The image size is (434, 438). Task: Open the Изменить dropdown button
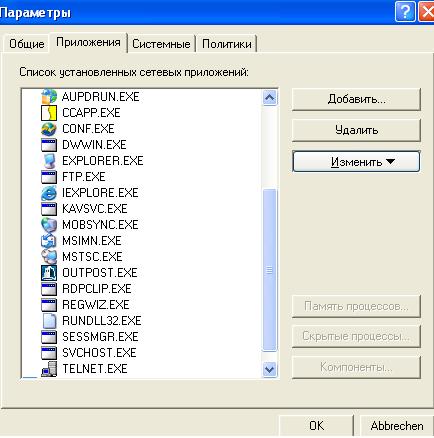tap(356, 162)
